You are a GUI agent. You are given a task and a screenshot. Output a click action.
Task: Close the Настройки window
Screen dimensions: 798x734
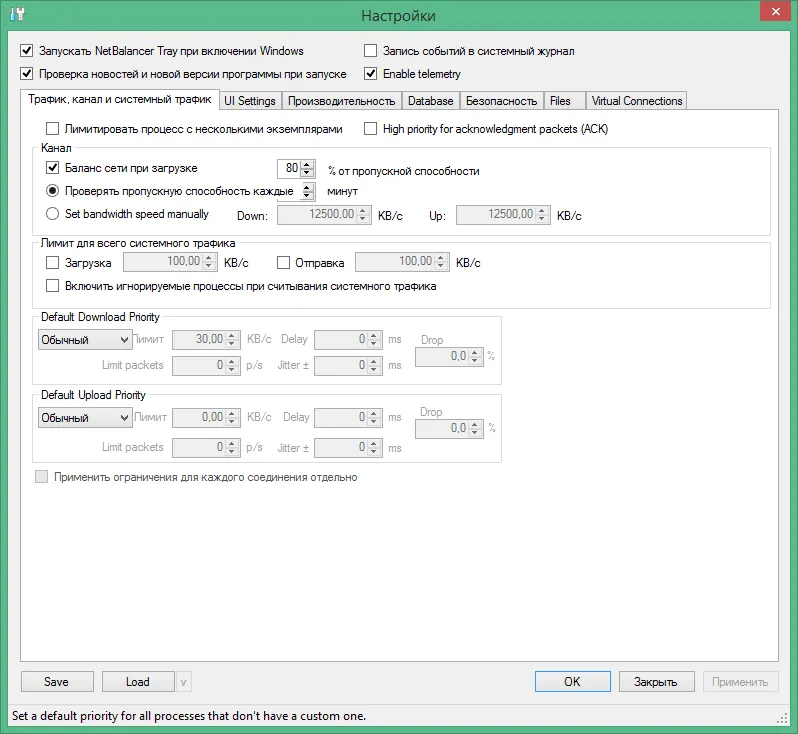pos(775,11)
